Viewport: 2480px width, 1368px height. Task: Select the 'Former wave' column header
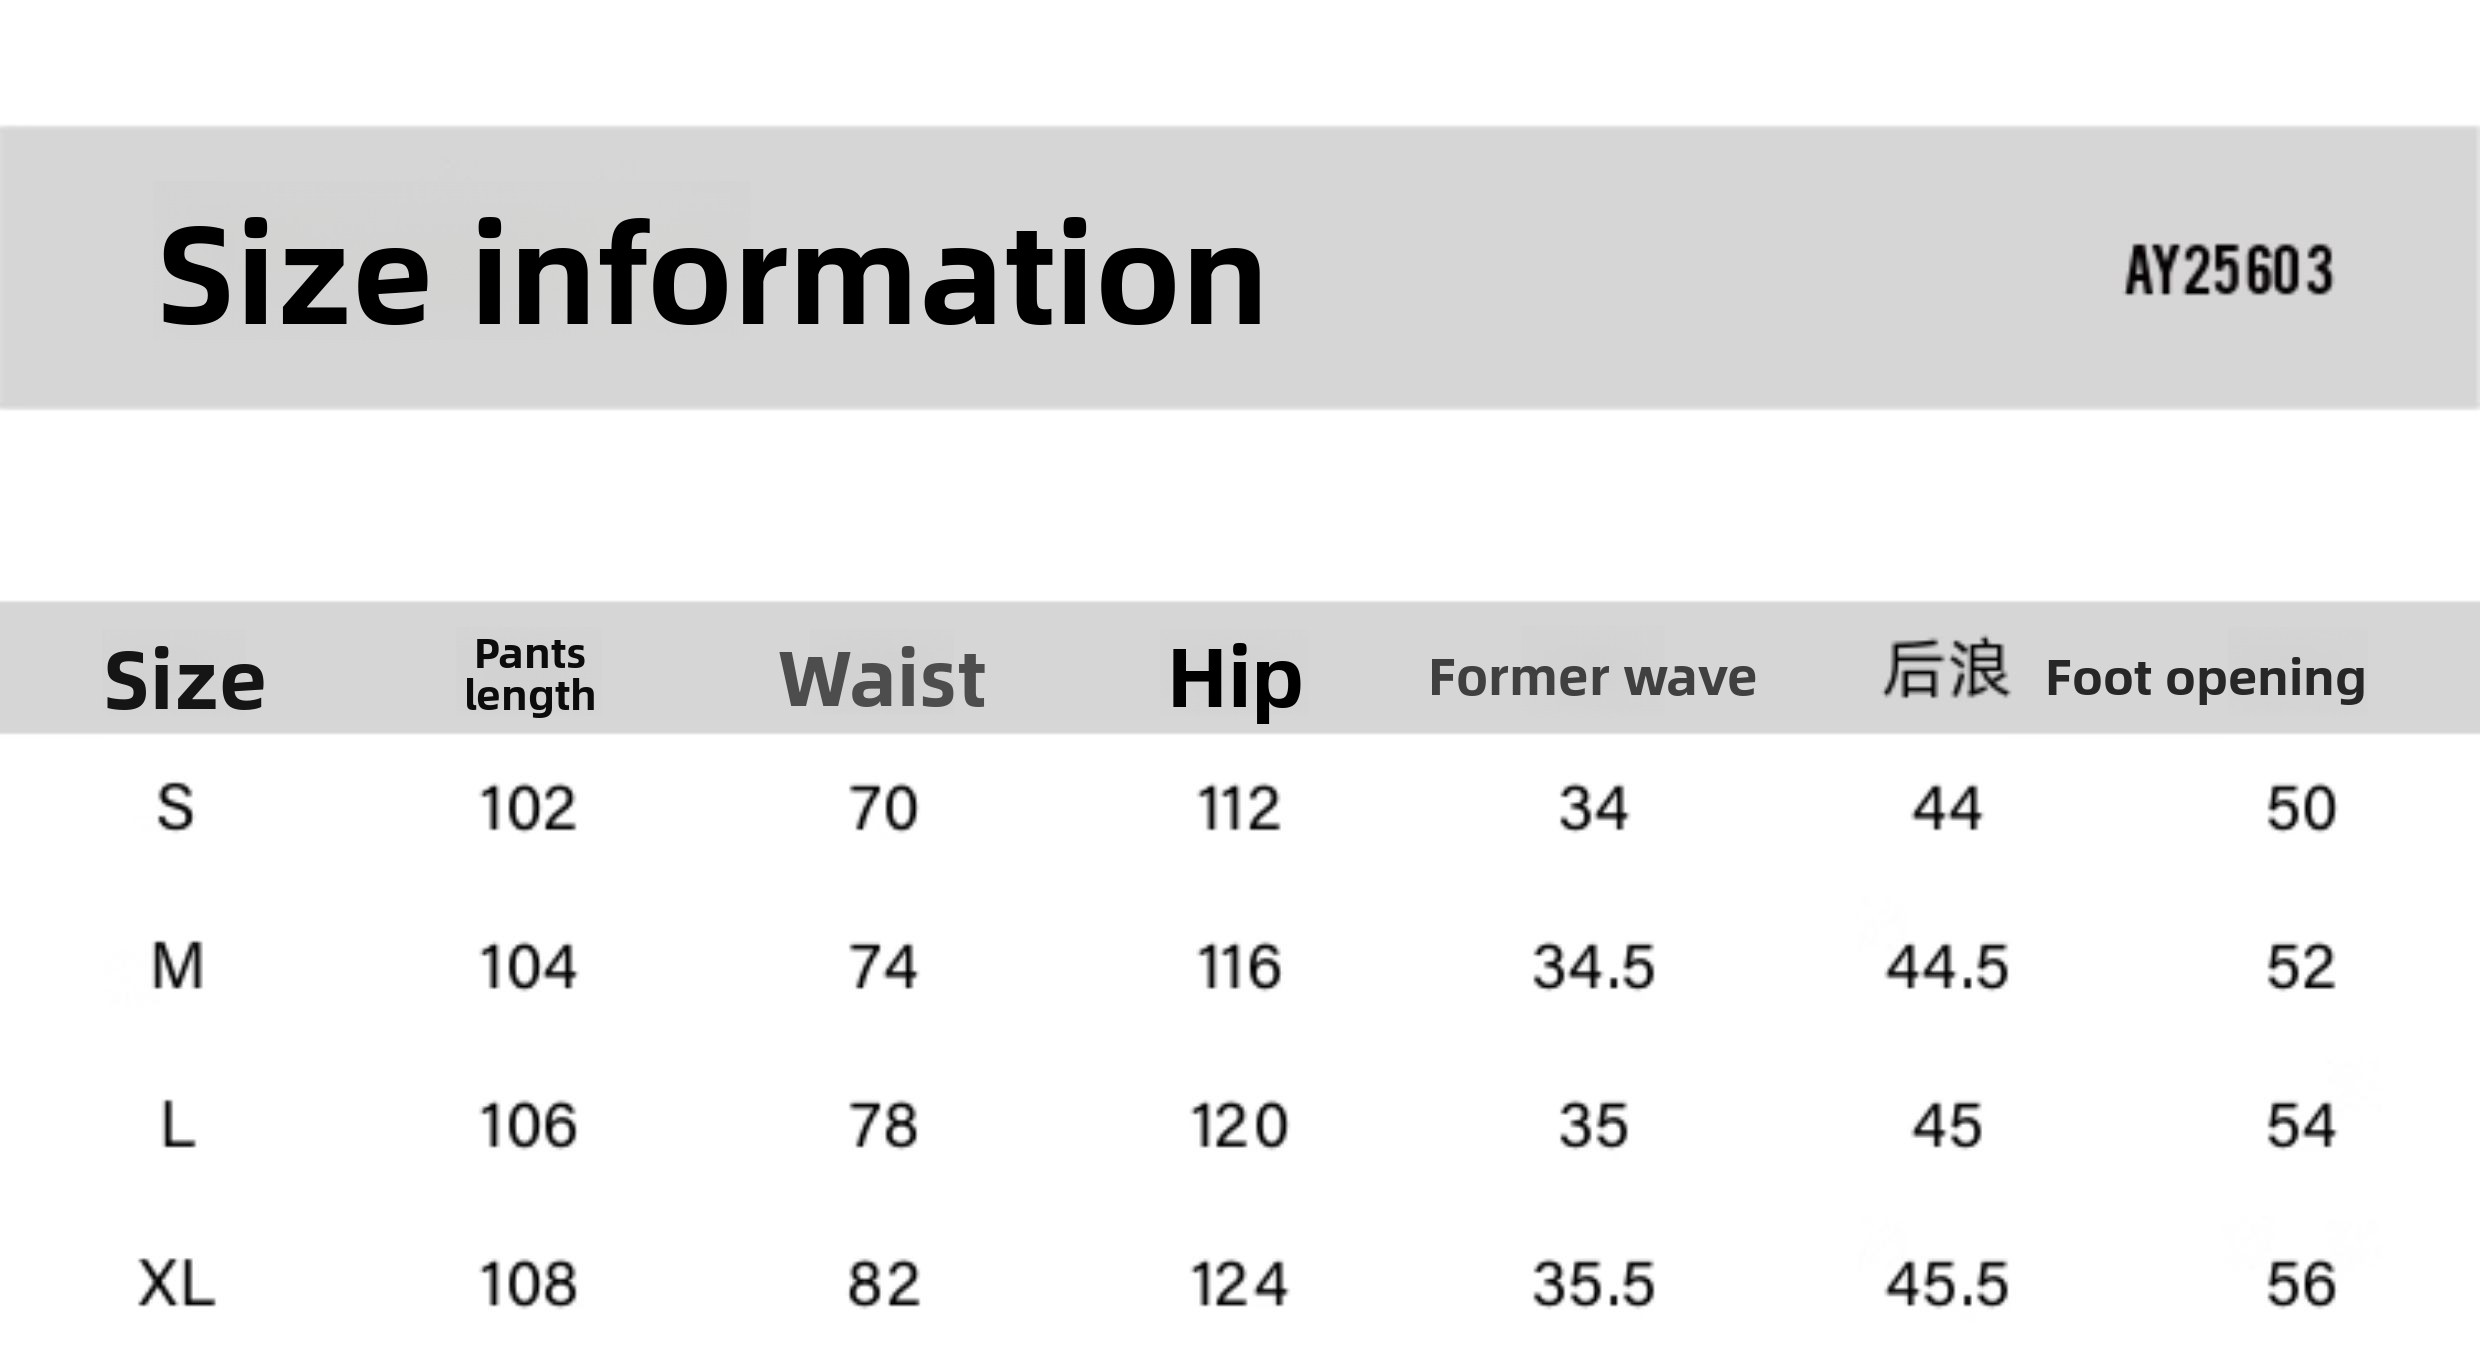[1592, 678]
